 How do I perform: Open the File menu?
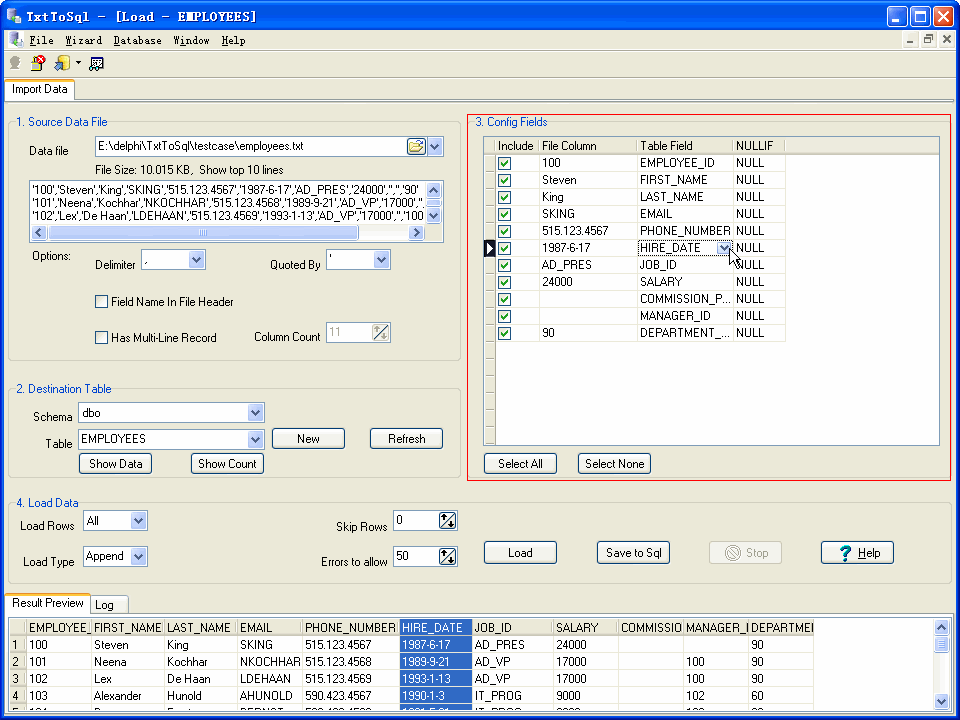click(41, 40)
